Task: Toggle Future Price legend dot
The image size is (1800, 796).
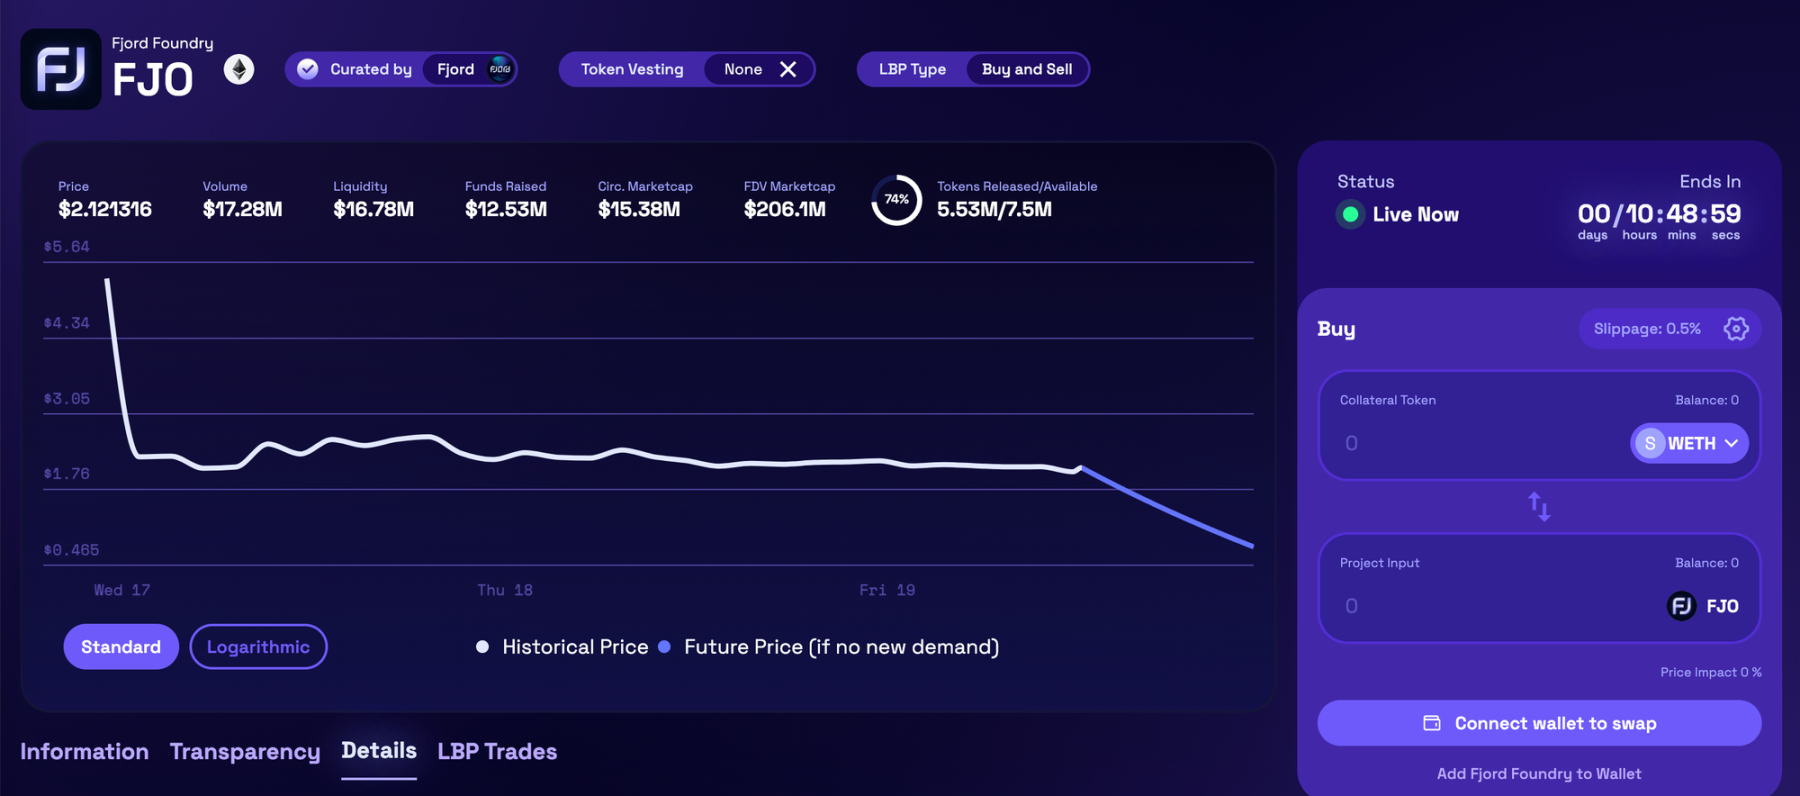Action: pos(664,647)
